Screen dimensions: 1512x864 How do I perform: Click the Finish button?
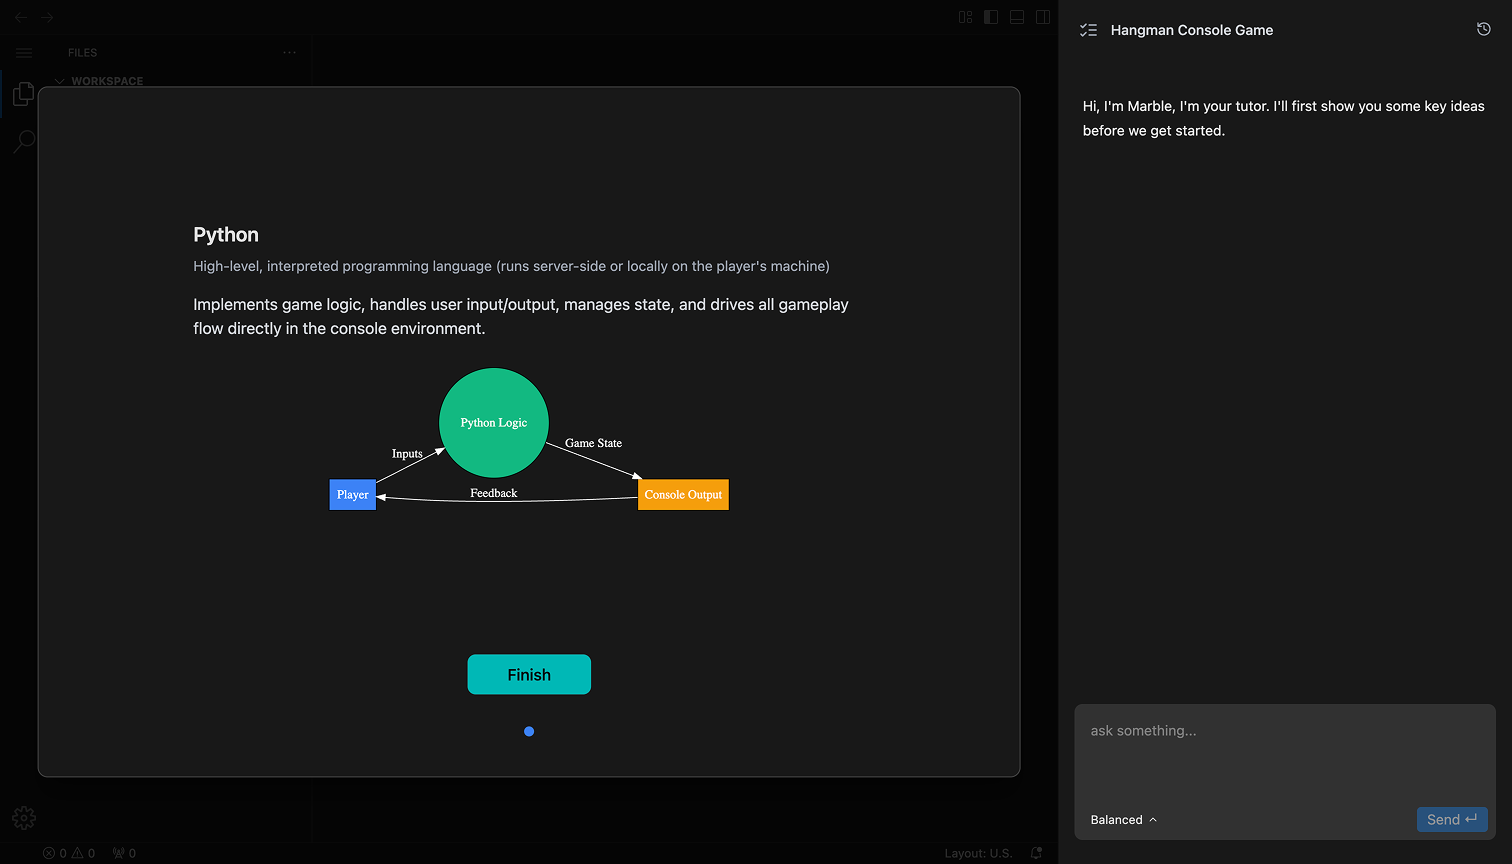[529, 674]
